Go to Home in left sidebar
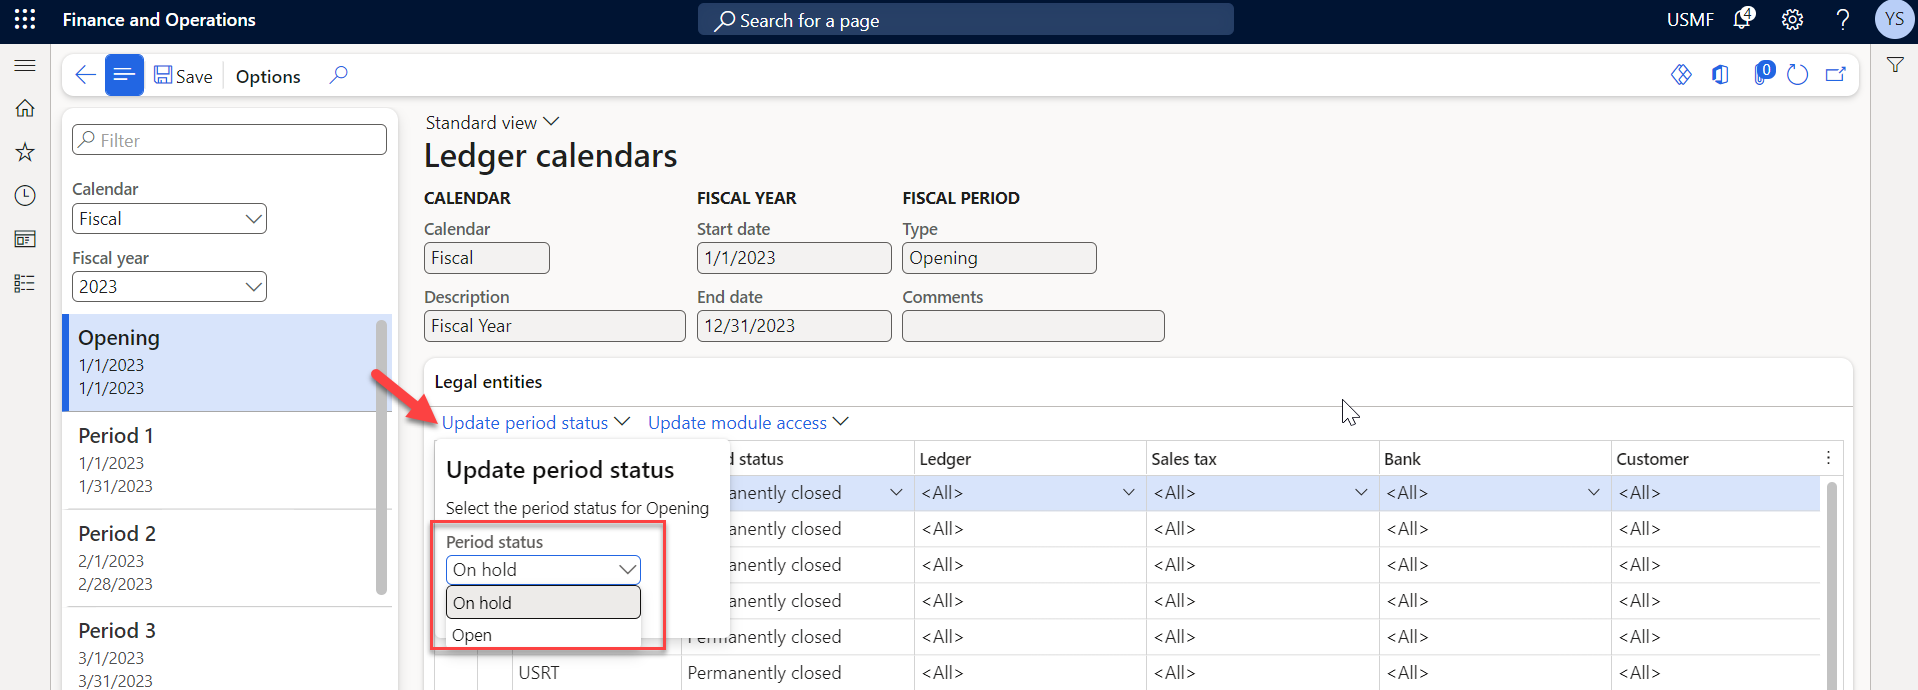Image resolution: width=1918 pixels, height=690 pixels. 25,108
